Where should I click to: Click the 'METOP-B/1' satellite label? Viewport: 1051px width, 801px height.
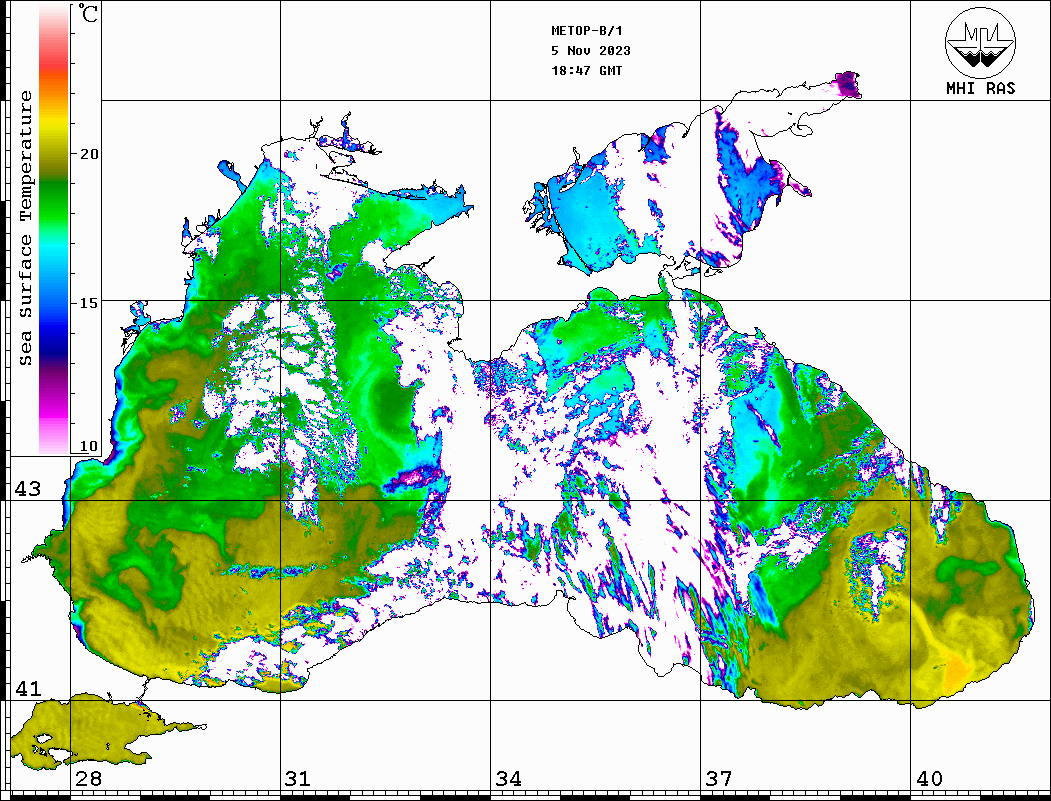click(586, 31)
